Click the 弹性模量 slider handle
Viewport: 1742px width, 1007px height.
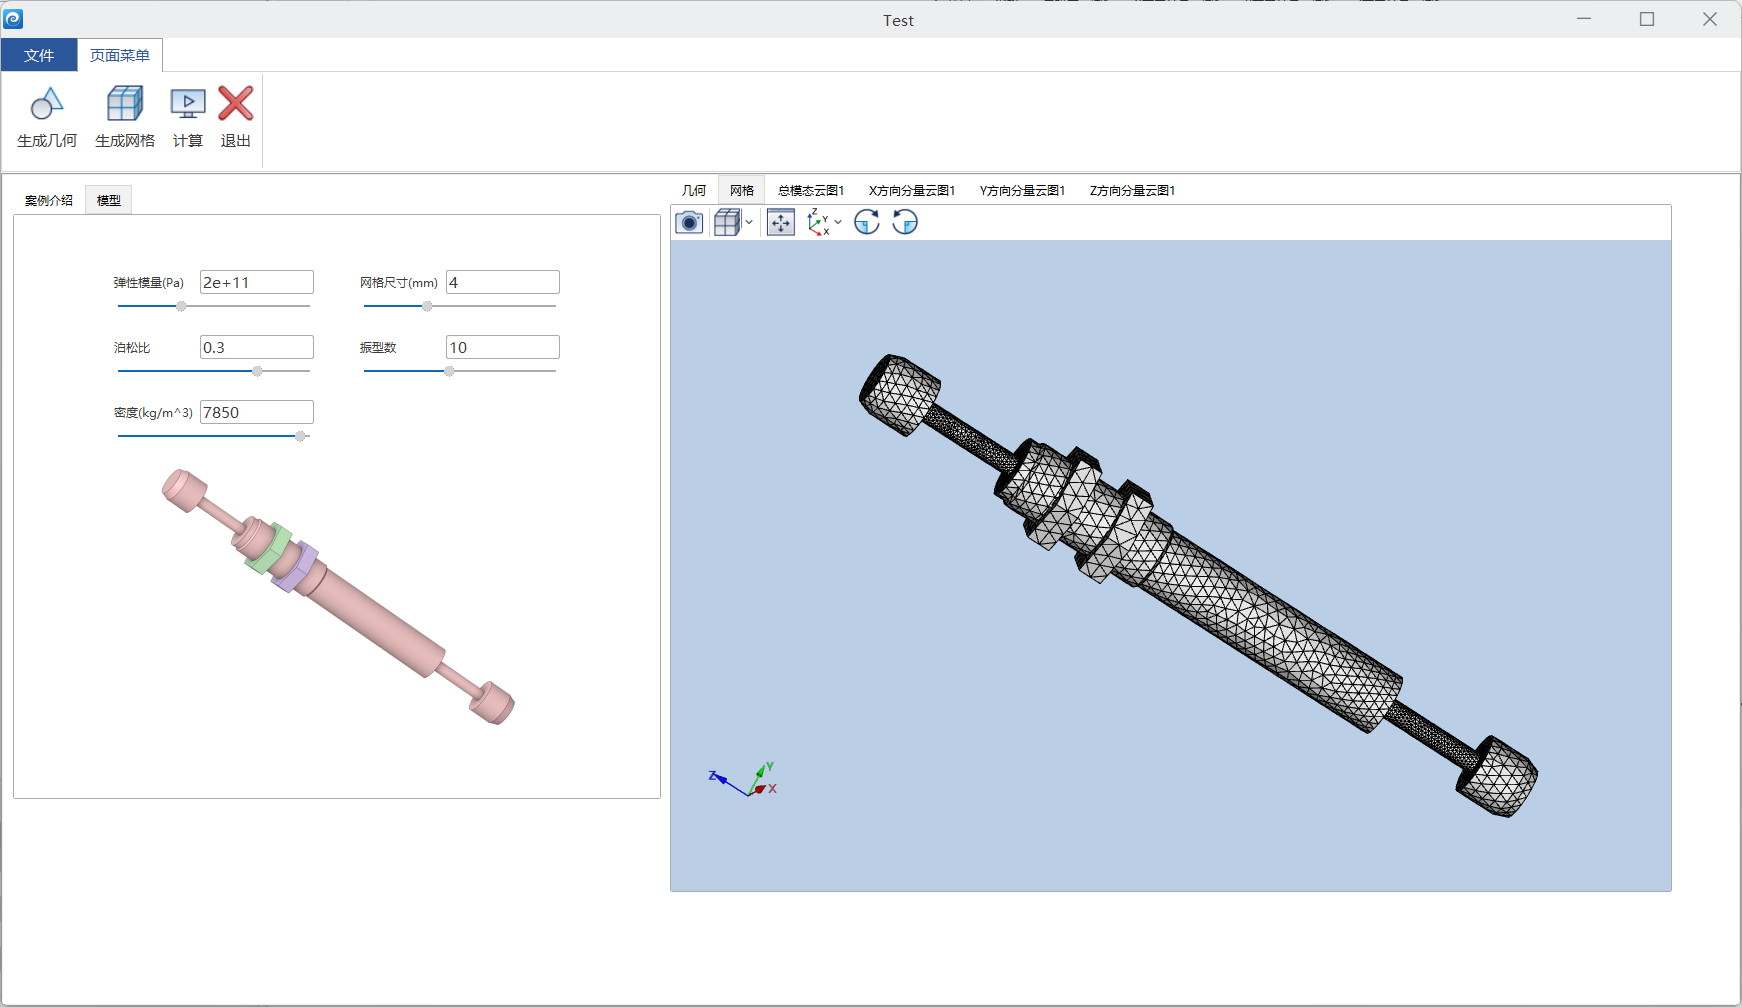(x=181, y=306)
